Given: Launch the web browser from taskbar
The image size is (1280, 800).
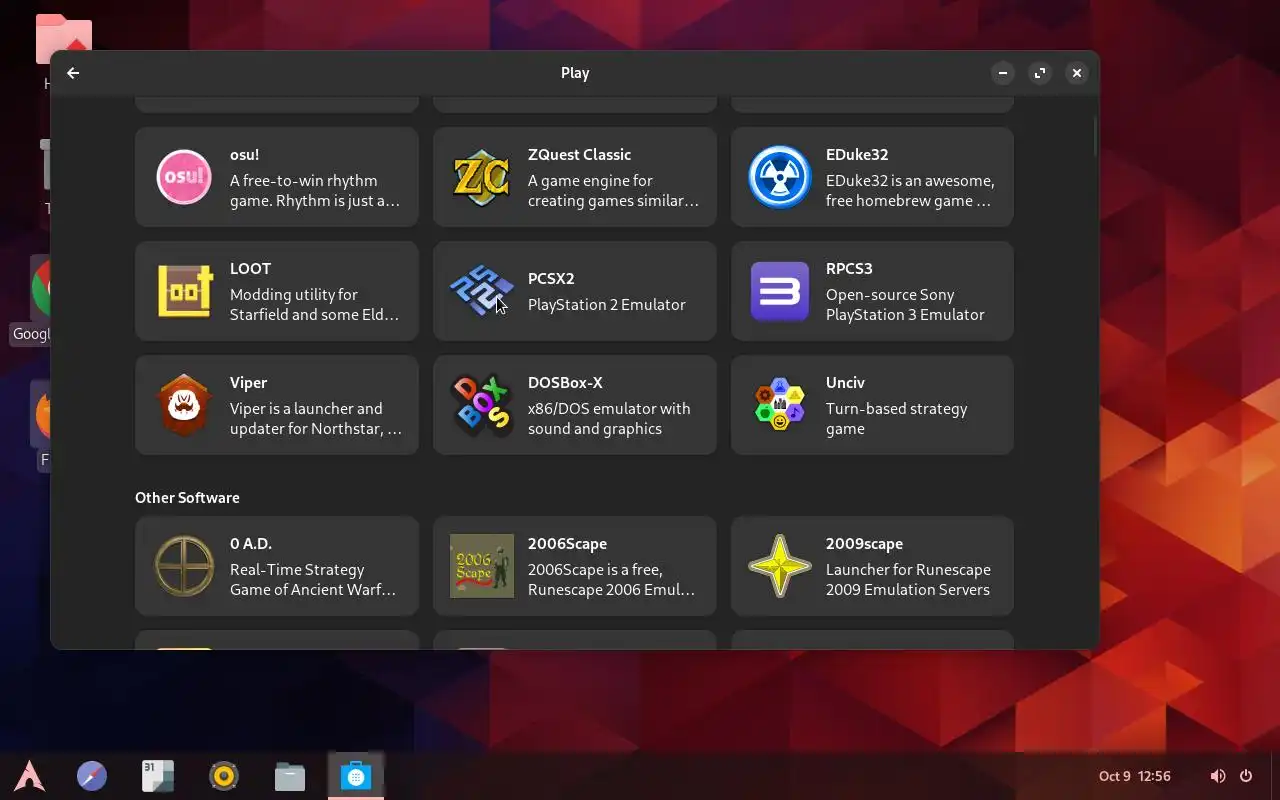Looking at the screenshot, I should (x=92, y=776).
